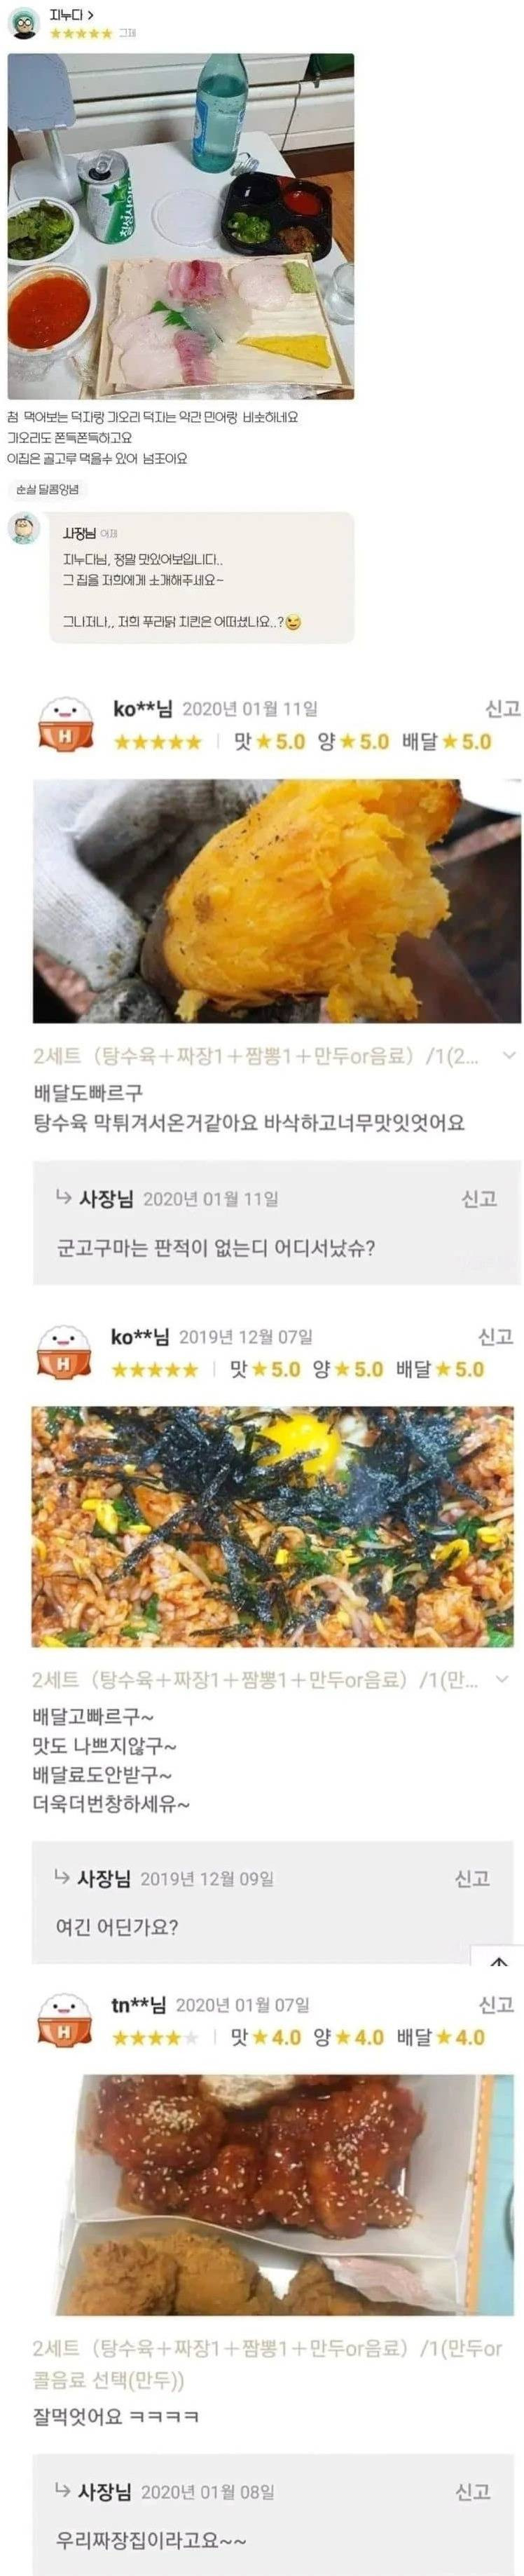Report the owner reply dated 2019년 12월 09일
The image size is (524, 2576).
point(473,1878)
